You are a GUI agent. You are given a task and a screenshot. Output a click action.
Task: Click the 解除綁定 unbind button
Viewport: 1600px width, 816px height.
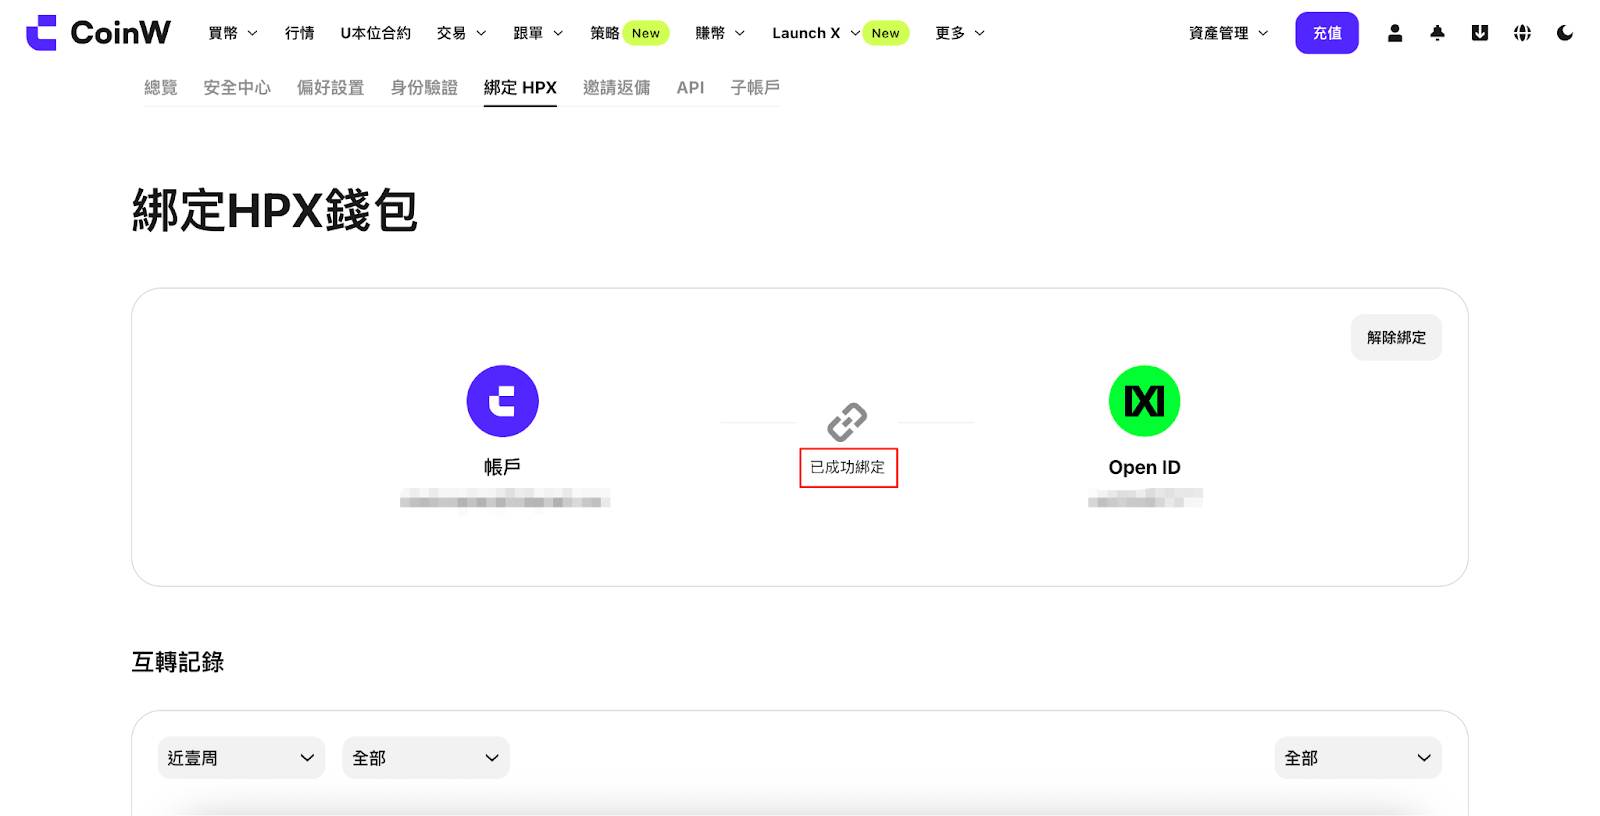tap(1396, 338)
